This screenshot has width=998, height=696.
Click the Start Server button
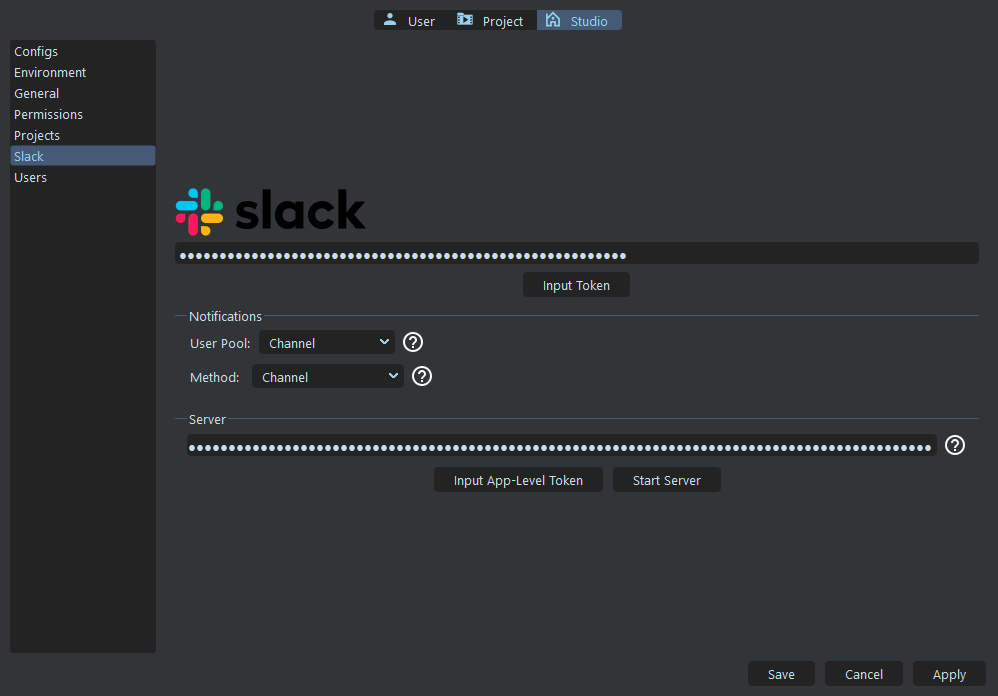point(666,480)
